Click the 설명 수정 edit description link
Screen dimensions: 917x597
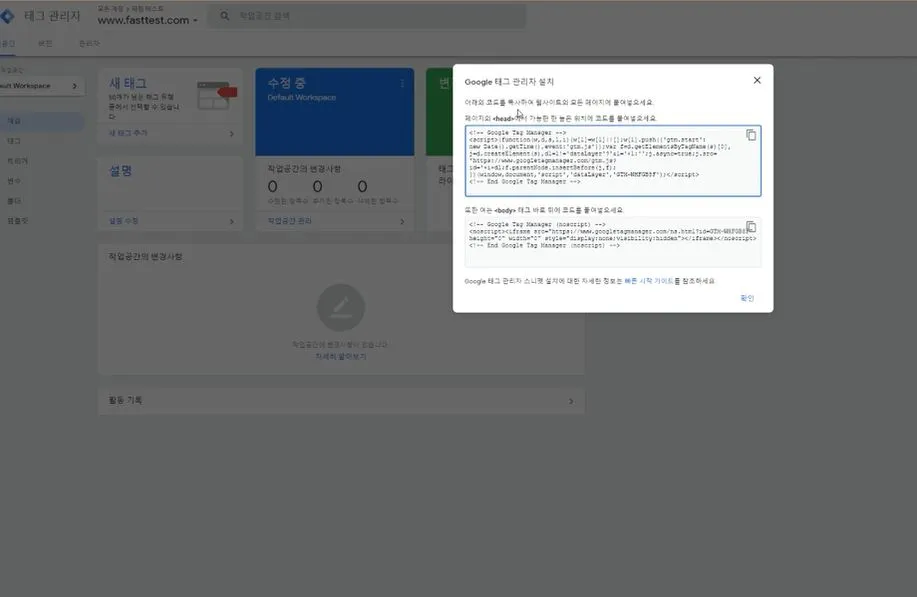[123, 221]
